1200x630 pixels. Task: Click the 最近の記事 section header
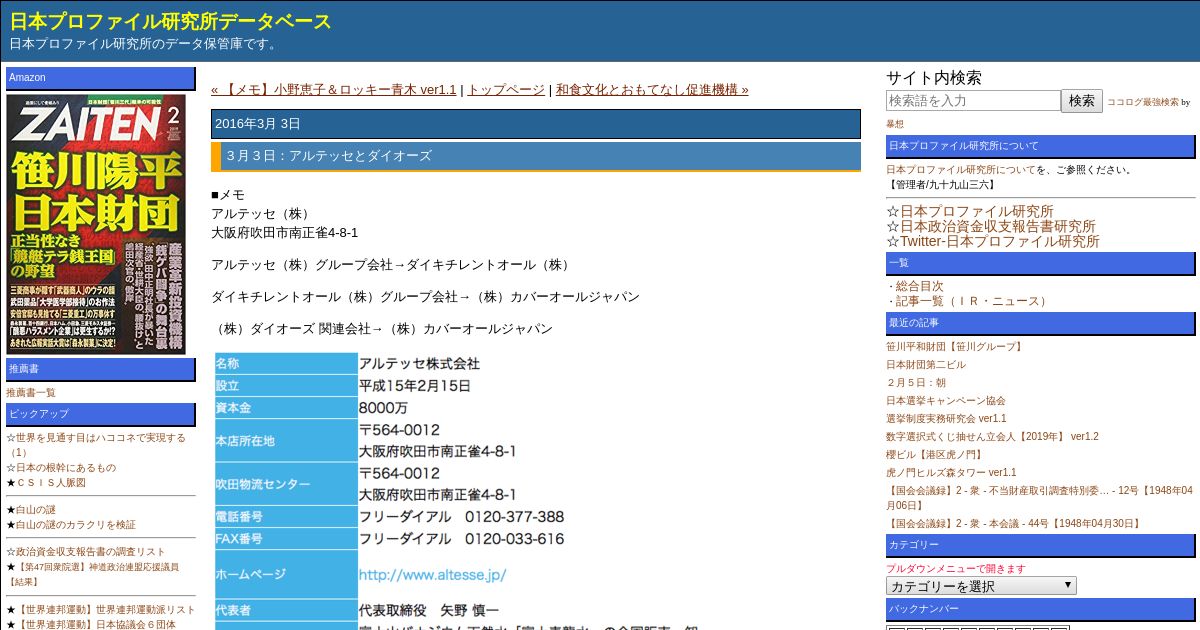(x=1041, y=323)
